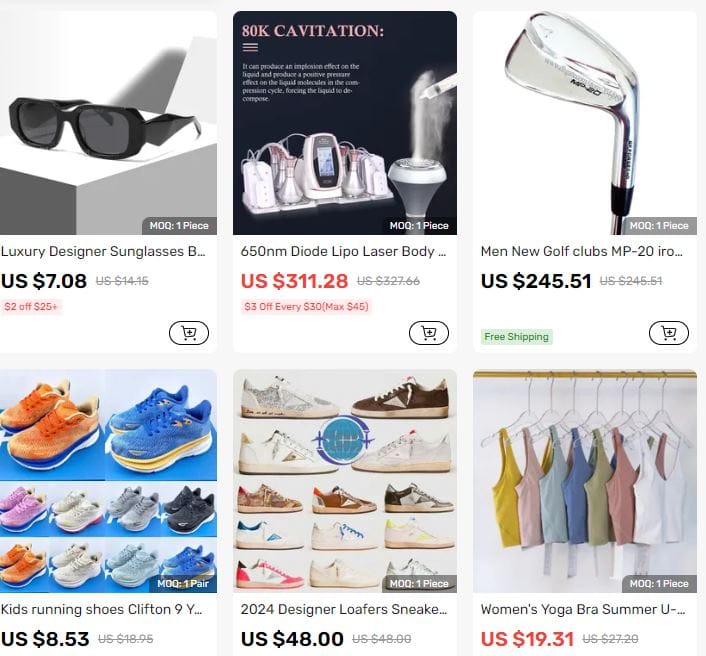Open Kids running shoes Clifton 9 title
This screenshot has height=656, width=706.
(x=102, y=609)
